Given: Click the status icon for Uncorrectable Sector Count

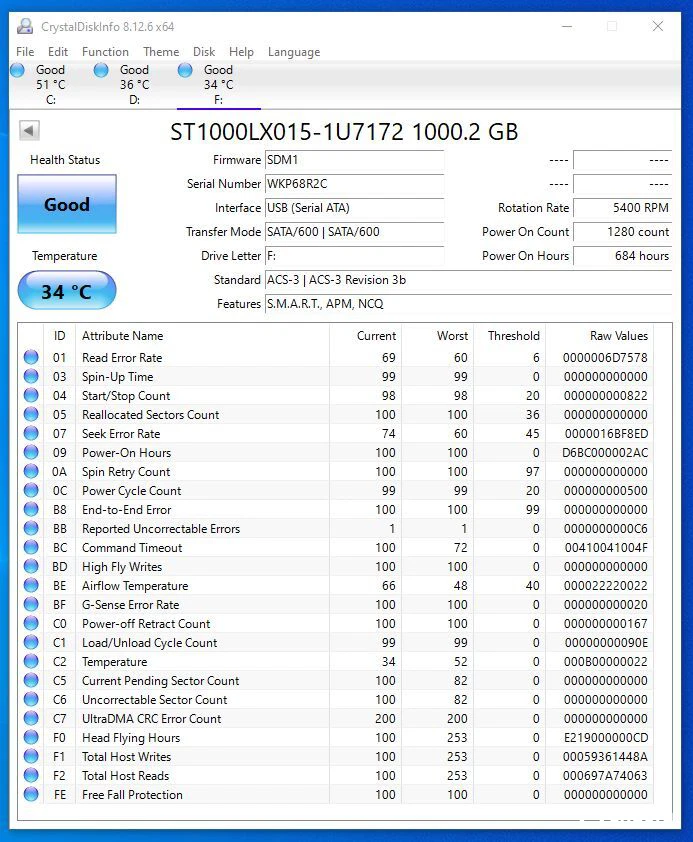Looking at the screenshot, I should [x=31, y=699].
